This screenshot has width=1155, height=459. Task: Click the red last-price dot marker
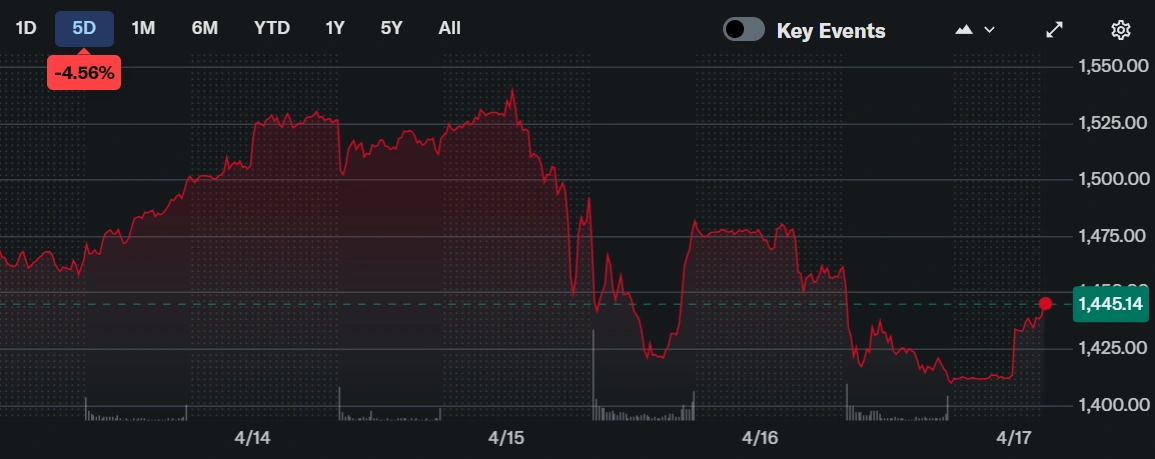(x=1046, y=304)
